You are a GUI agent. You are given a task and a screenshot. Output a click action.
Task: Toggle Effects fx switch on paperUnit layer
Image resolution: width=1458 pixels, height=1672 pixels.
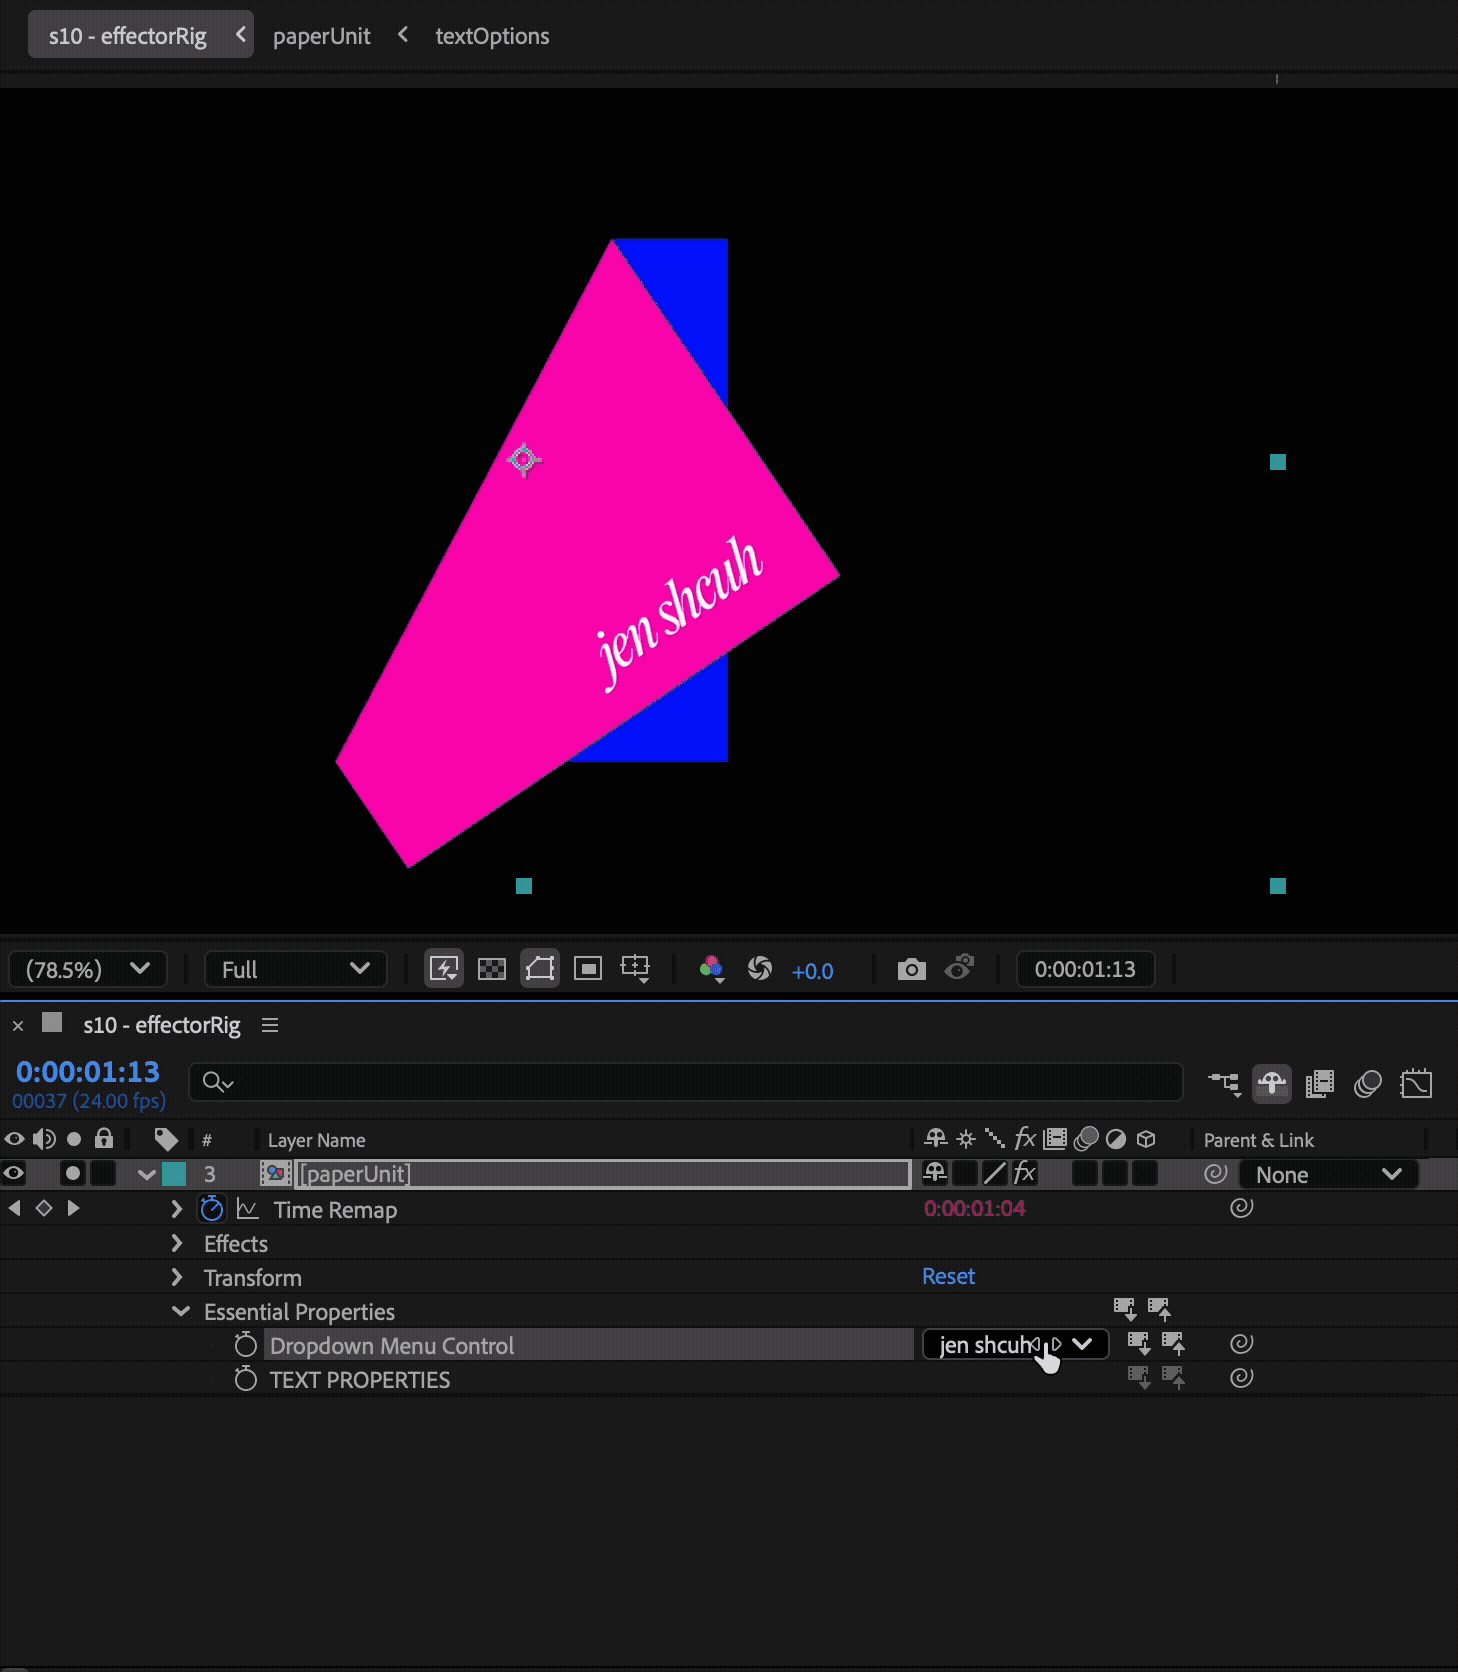click(1025, 1173)
